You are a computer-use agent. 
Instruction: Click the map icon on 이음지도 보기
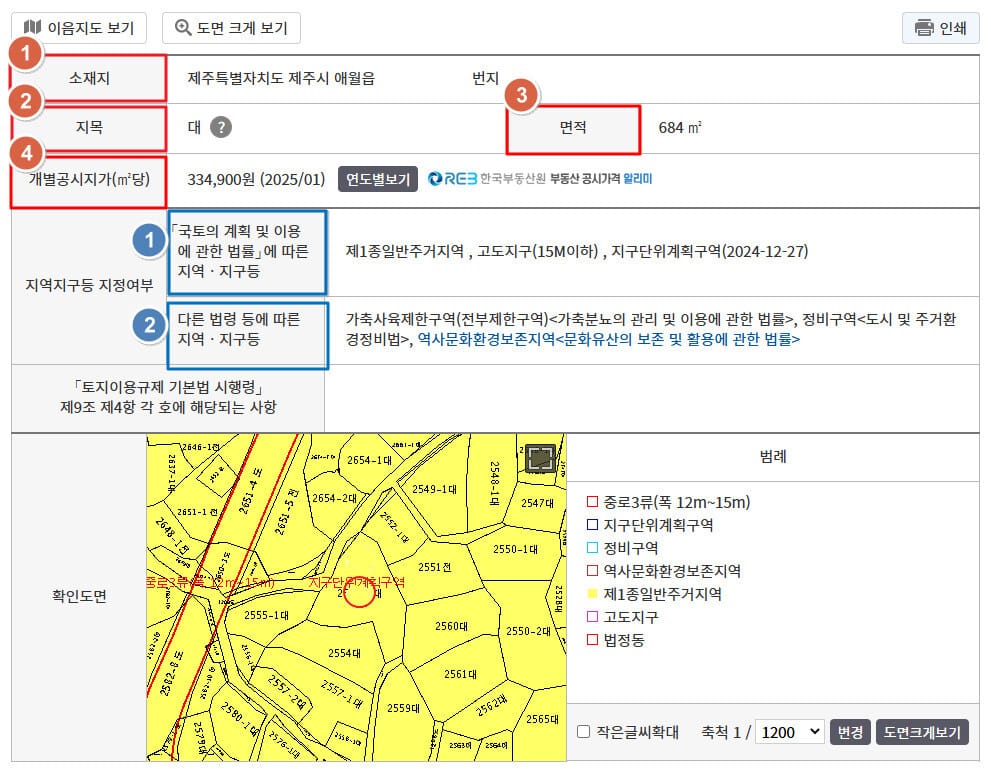tap(33, 28)
